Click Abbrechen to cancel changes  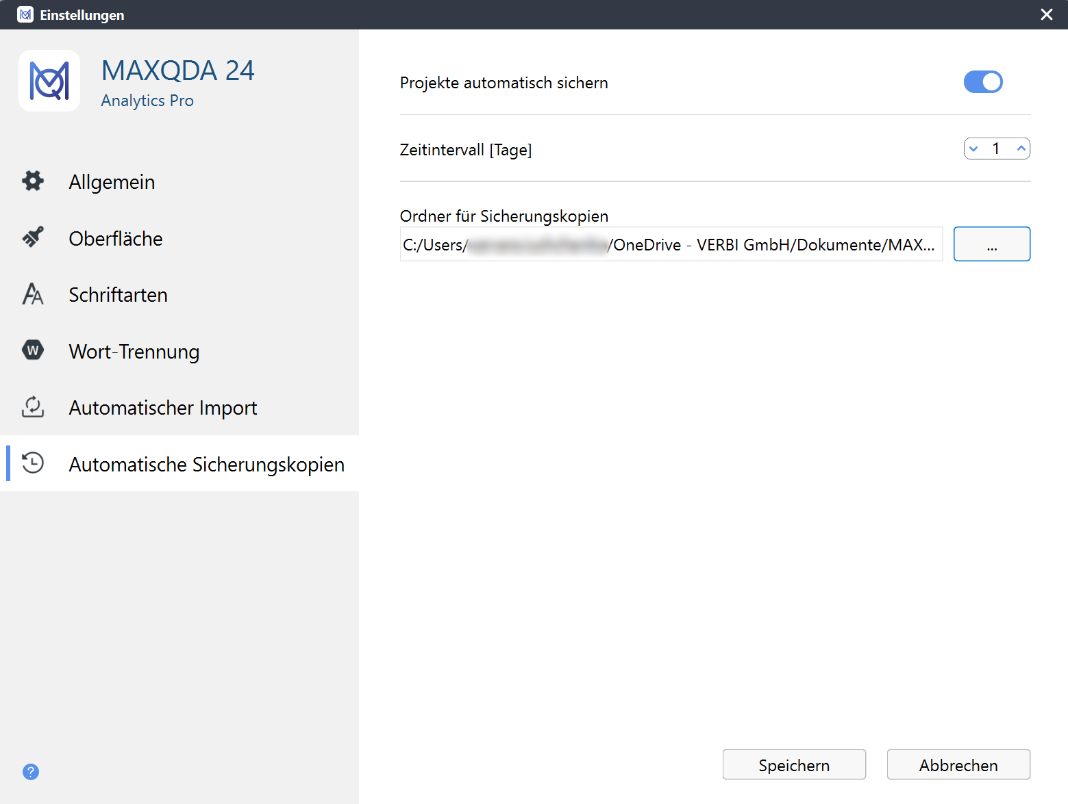click(x=958, y=765)
